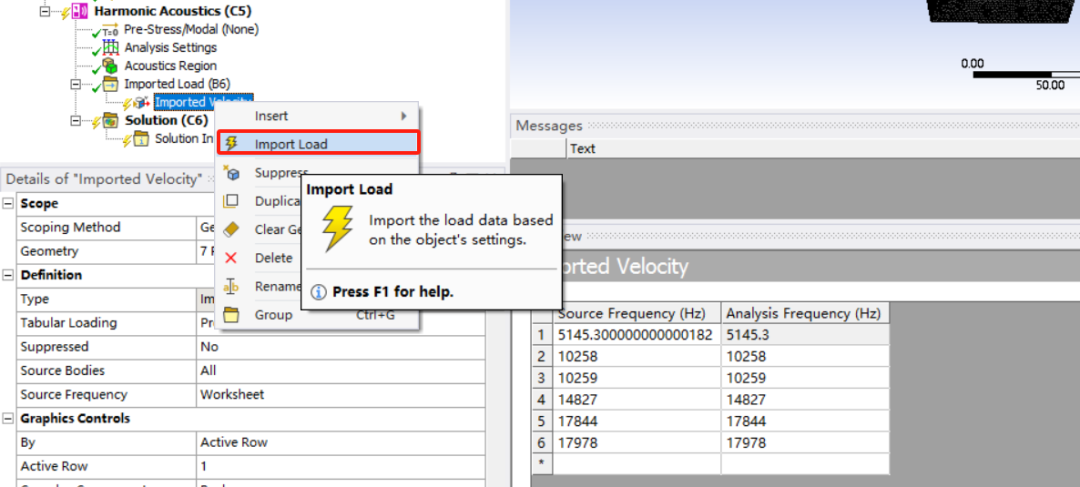Click Analysis Frequency (Hz) column header
The image size is (1080, 487).
805,314
